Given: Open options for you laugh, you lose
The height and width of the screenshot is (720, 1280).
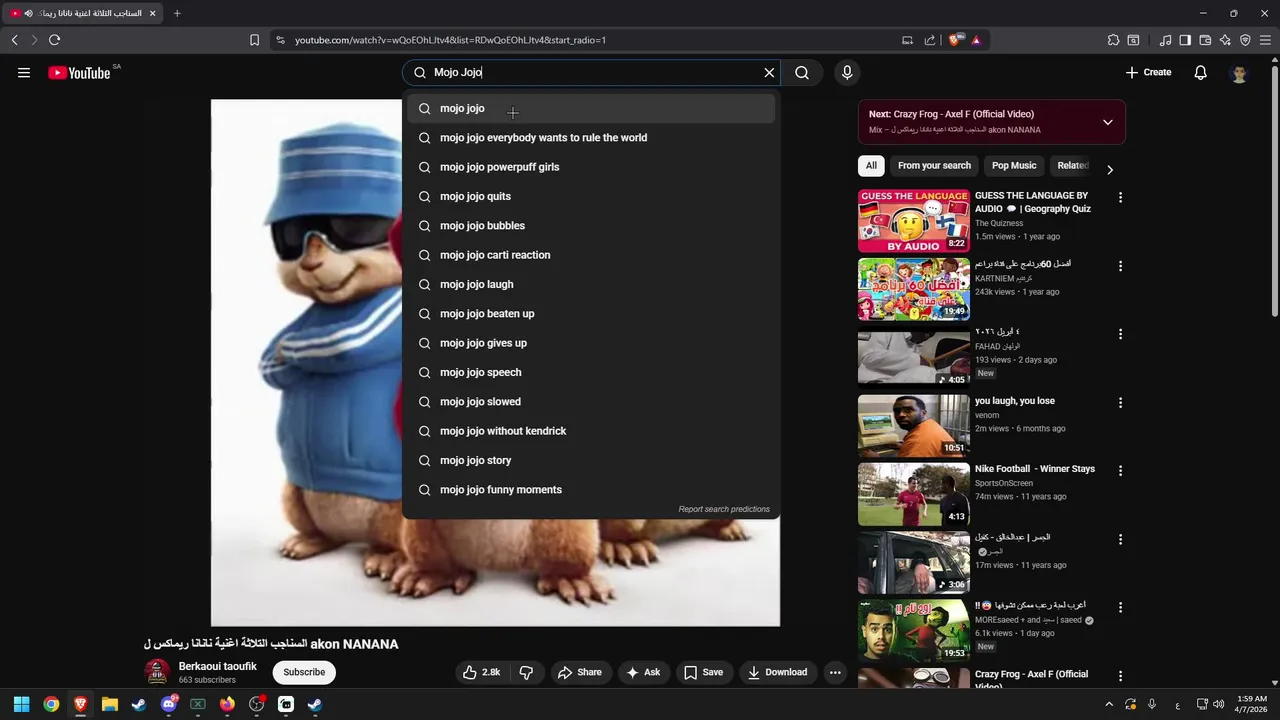Looking at the screenshot, I should (x=1120, y=403).
